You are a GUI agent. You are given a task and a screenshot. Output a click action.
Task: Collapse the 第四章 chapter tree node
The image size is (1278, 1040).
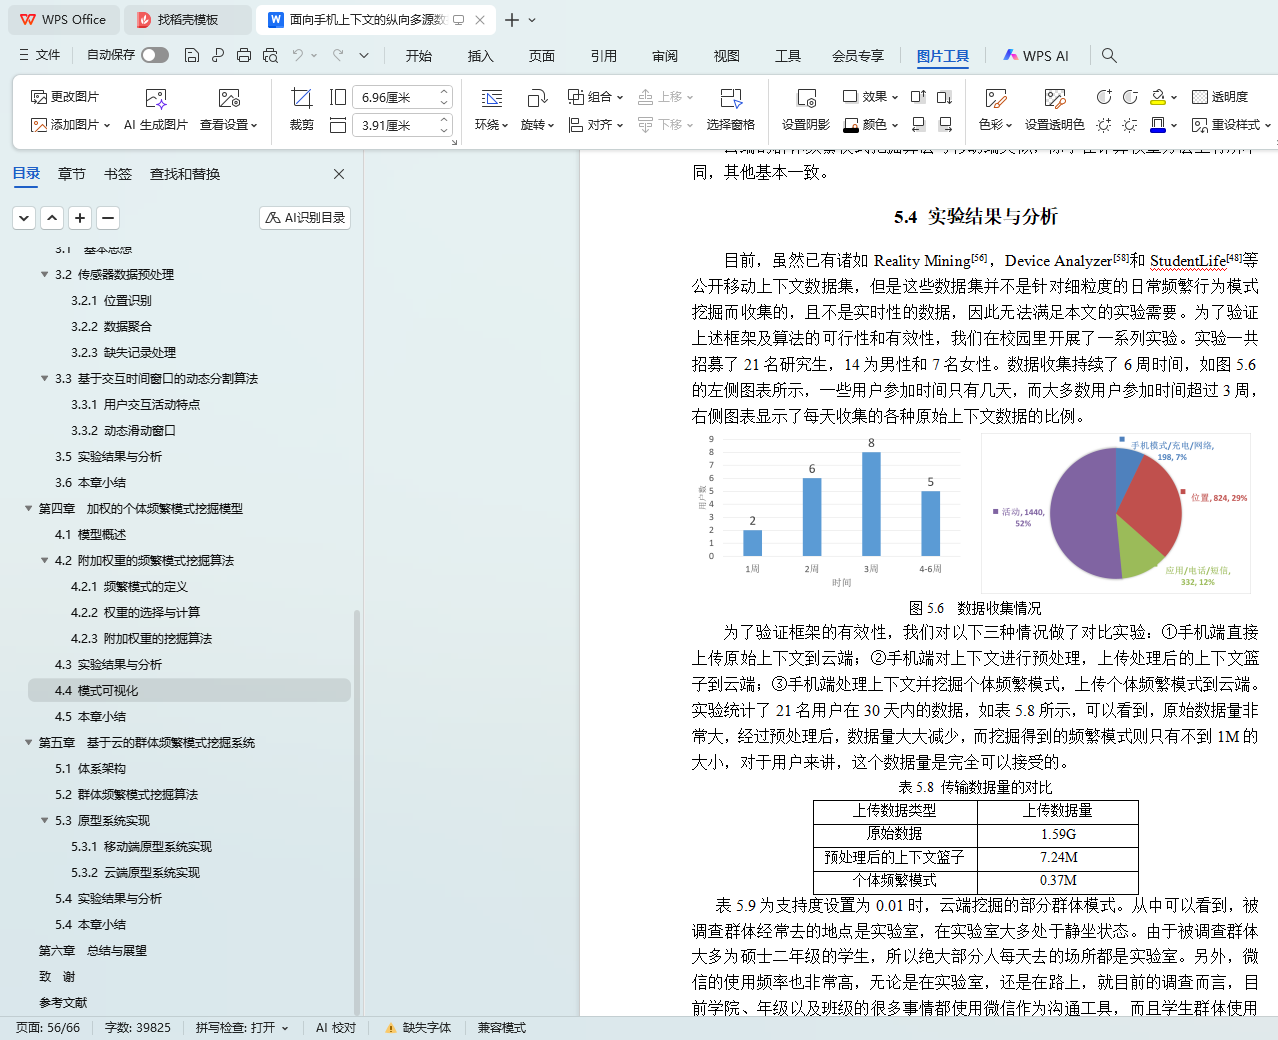(x=29, y=509)
